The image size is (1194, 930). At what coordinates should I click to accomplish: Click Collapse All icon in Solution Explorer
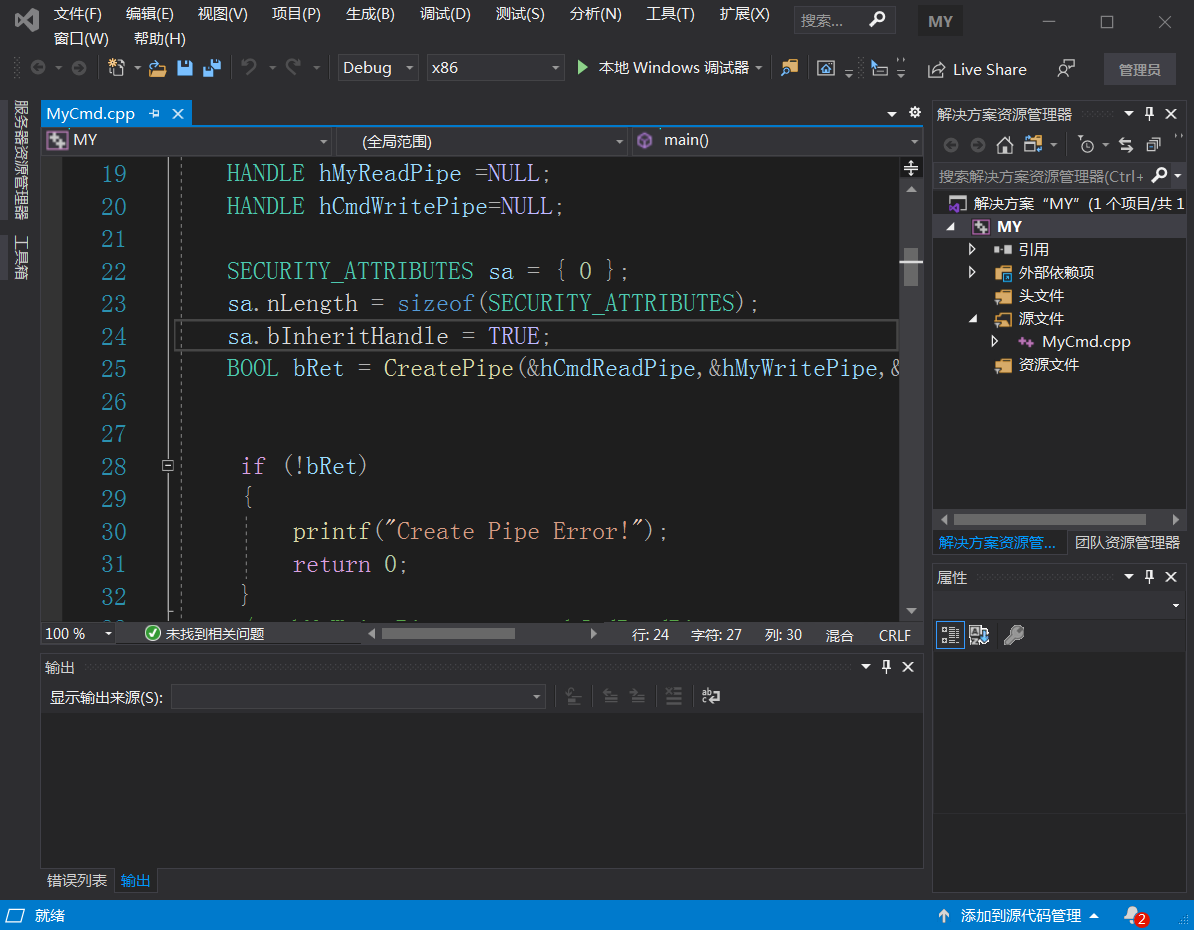tap(1154, 145)
